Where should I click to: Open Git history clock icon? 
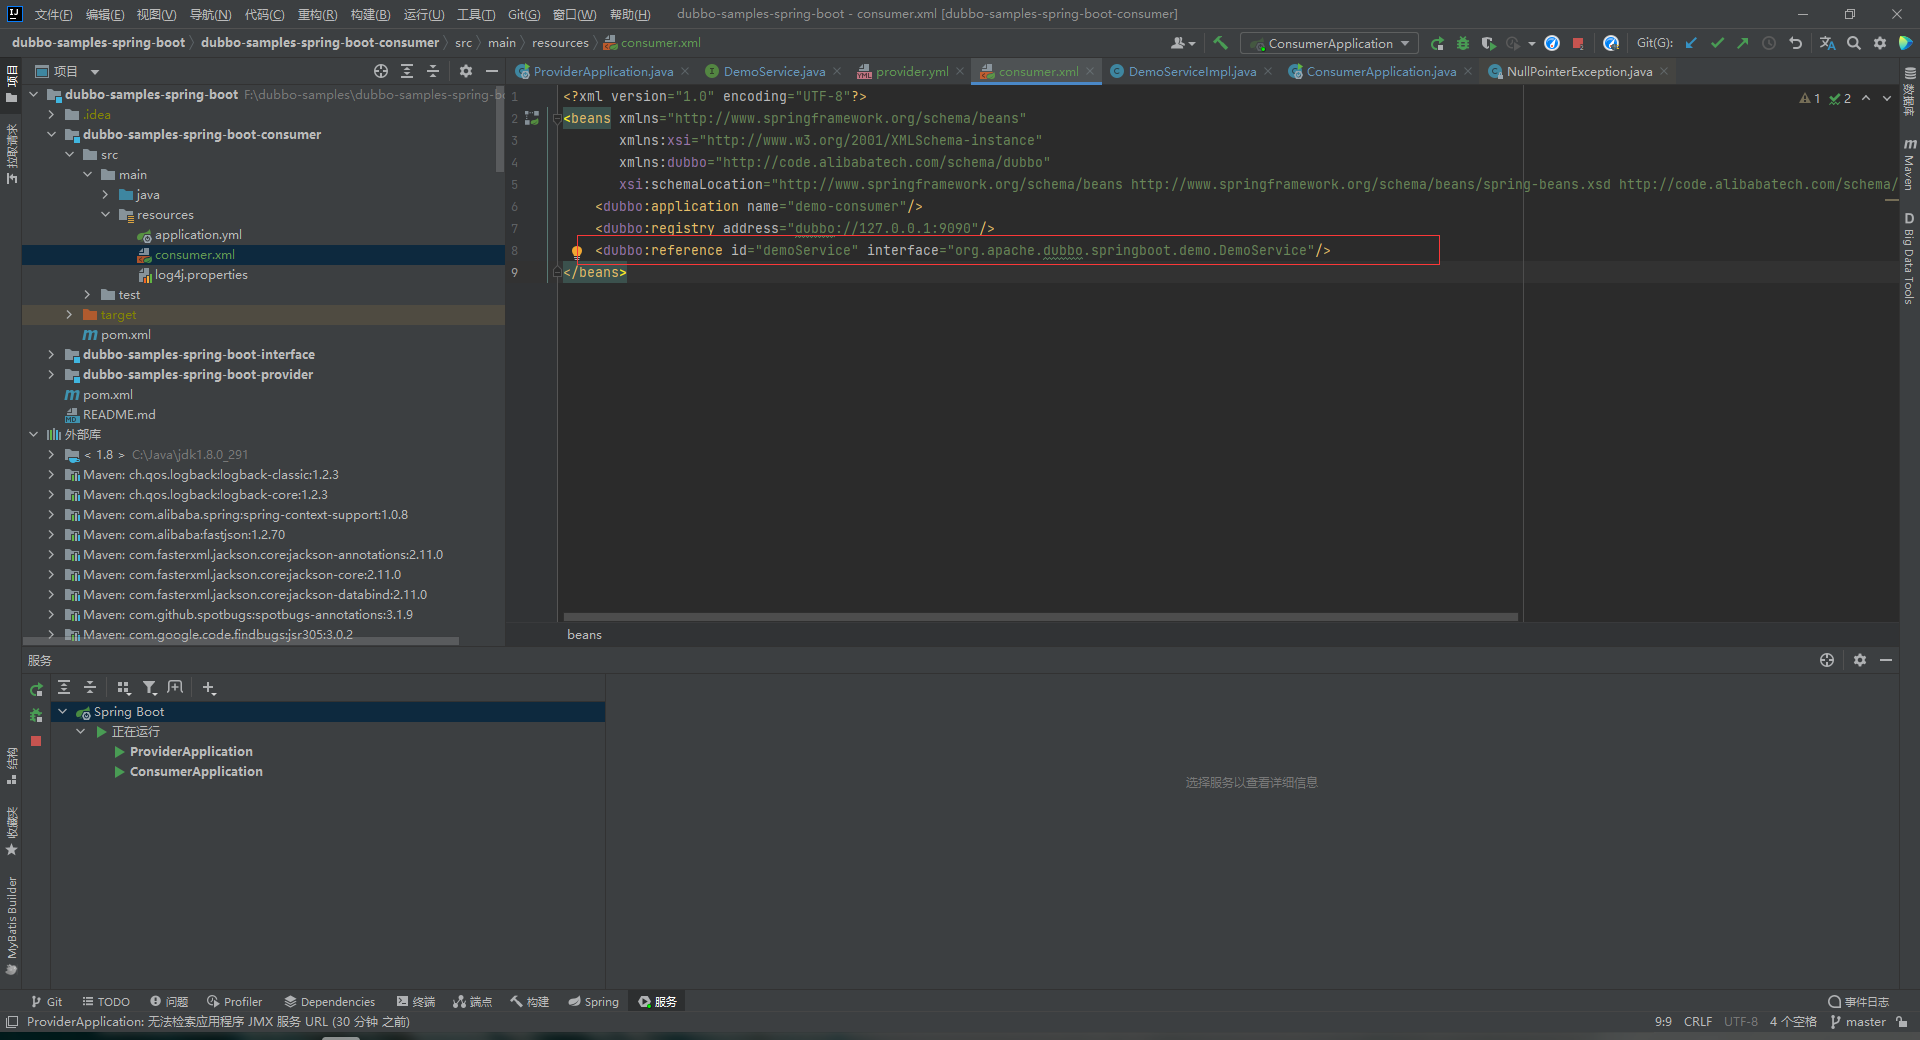[1769, 43]
